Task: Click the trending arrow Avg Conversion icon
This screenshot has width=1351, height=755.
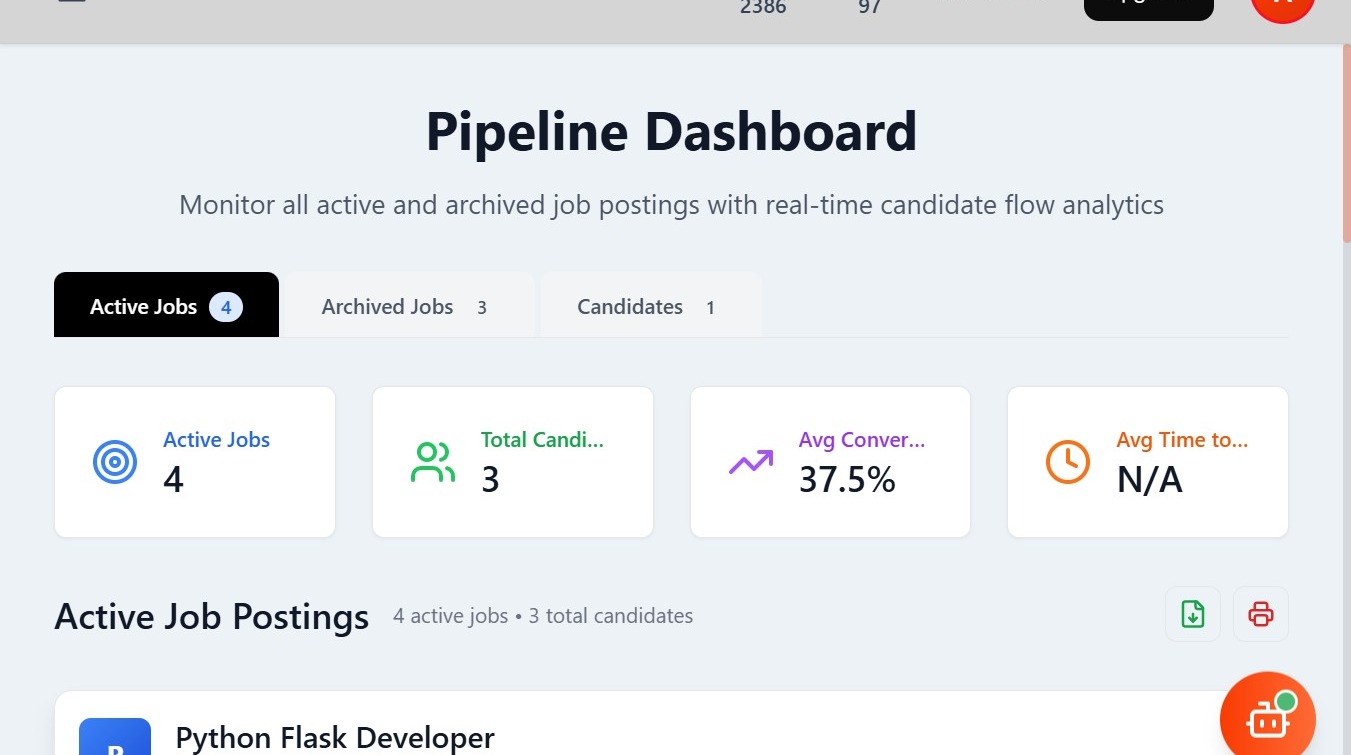Action: click(750, 462)
